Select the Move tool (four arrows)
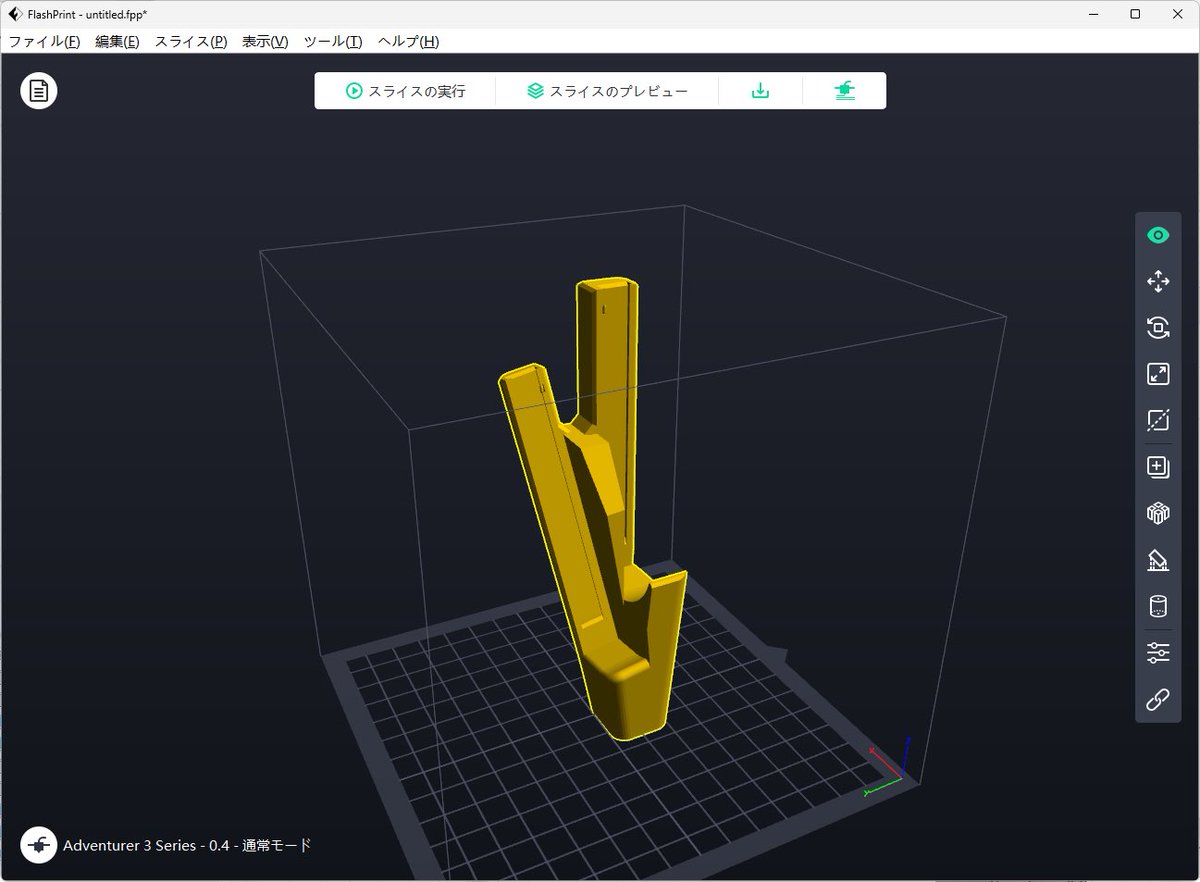The width and height of the screenshot is (1200, 882). 1158,281
